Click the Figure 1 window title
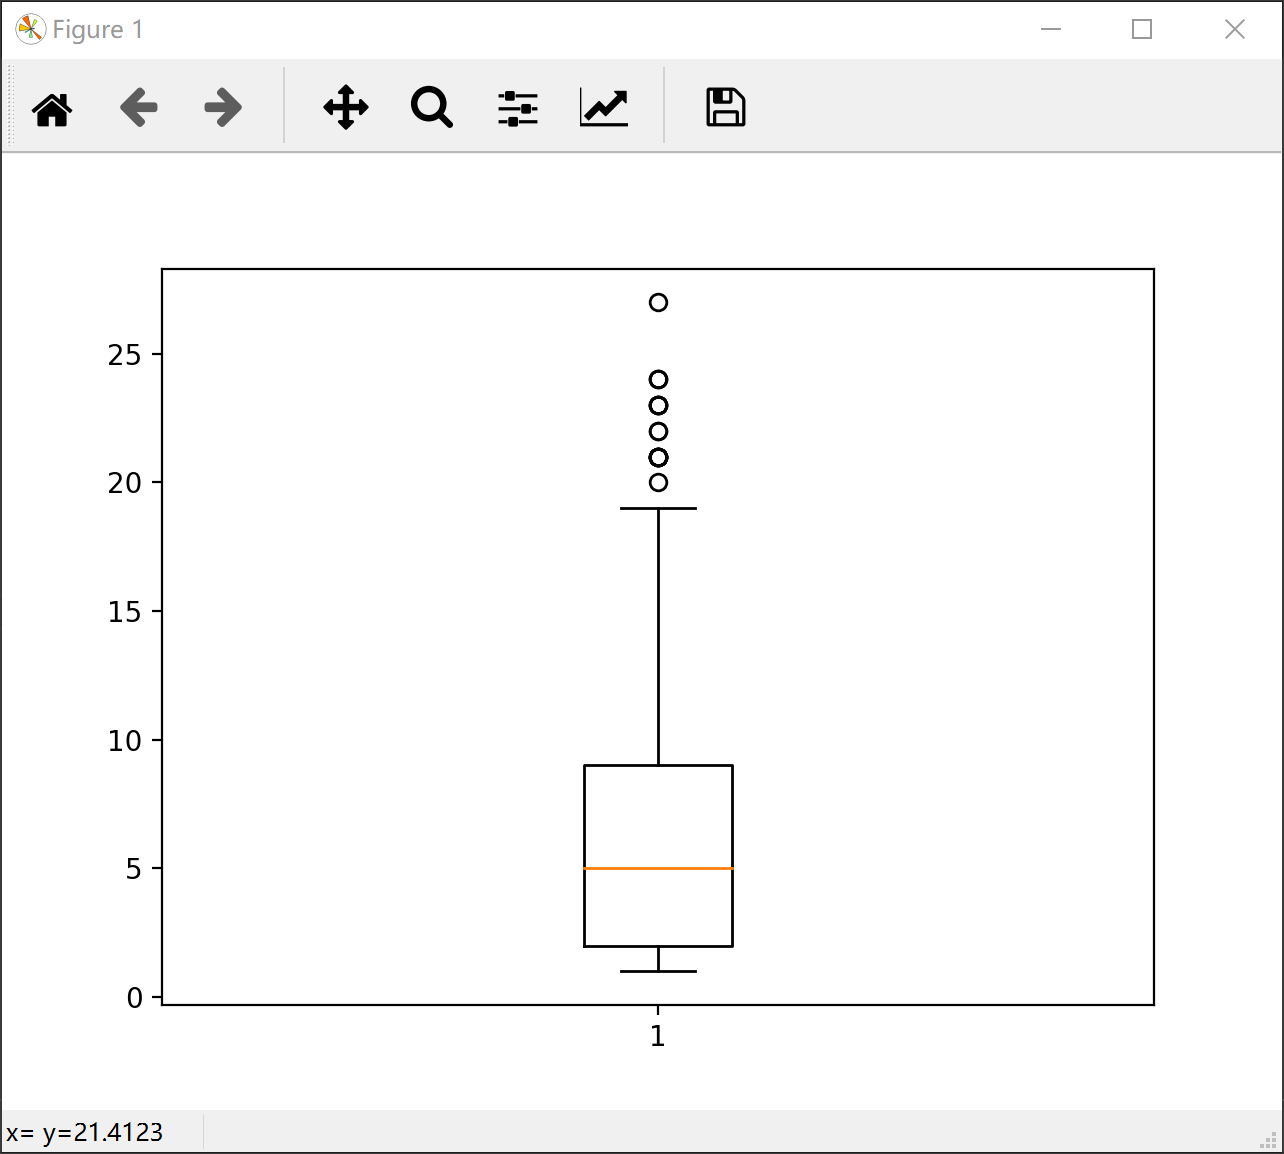1284x1154 pixels. (98, 29)
